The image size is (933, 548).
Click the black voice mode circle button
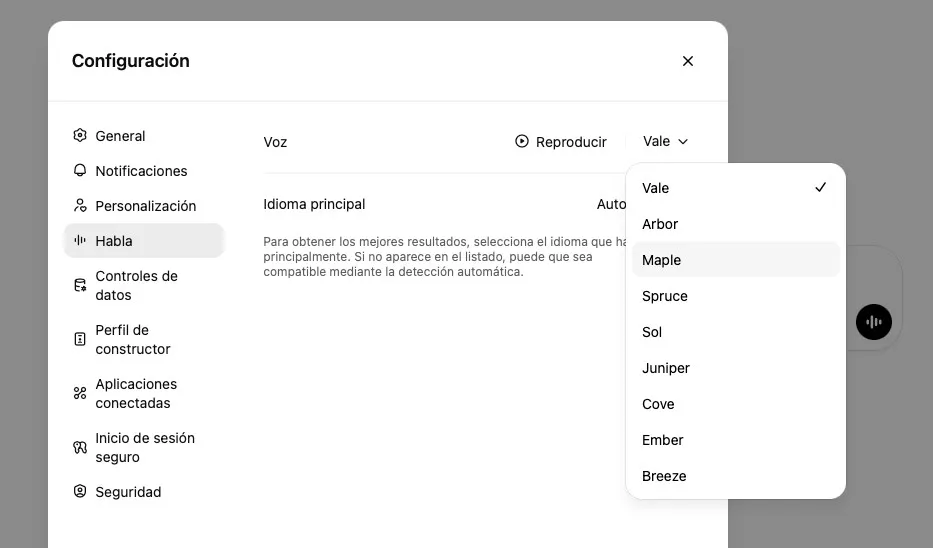(873, 322)
